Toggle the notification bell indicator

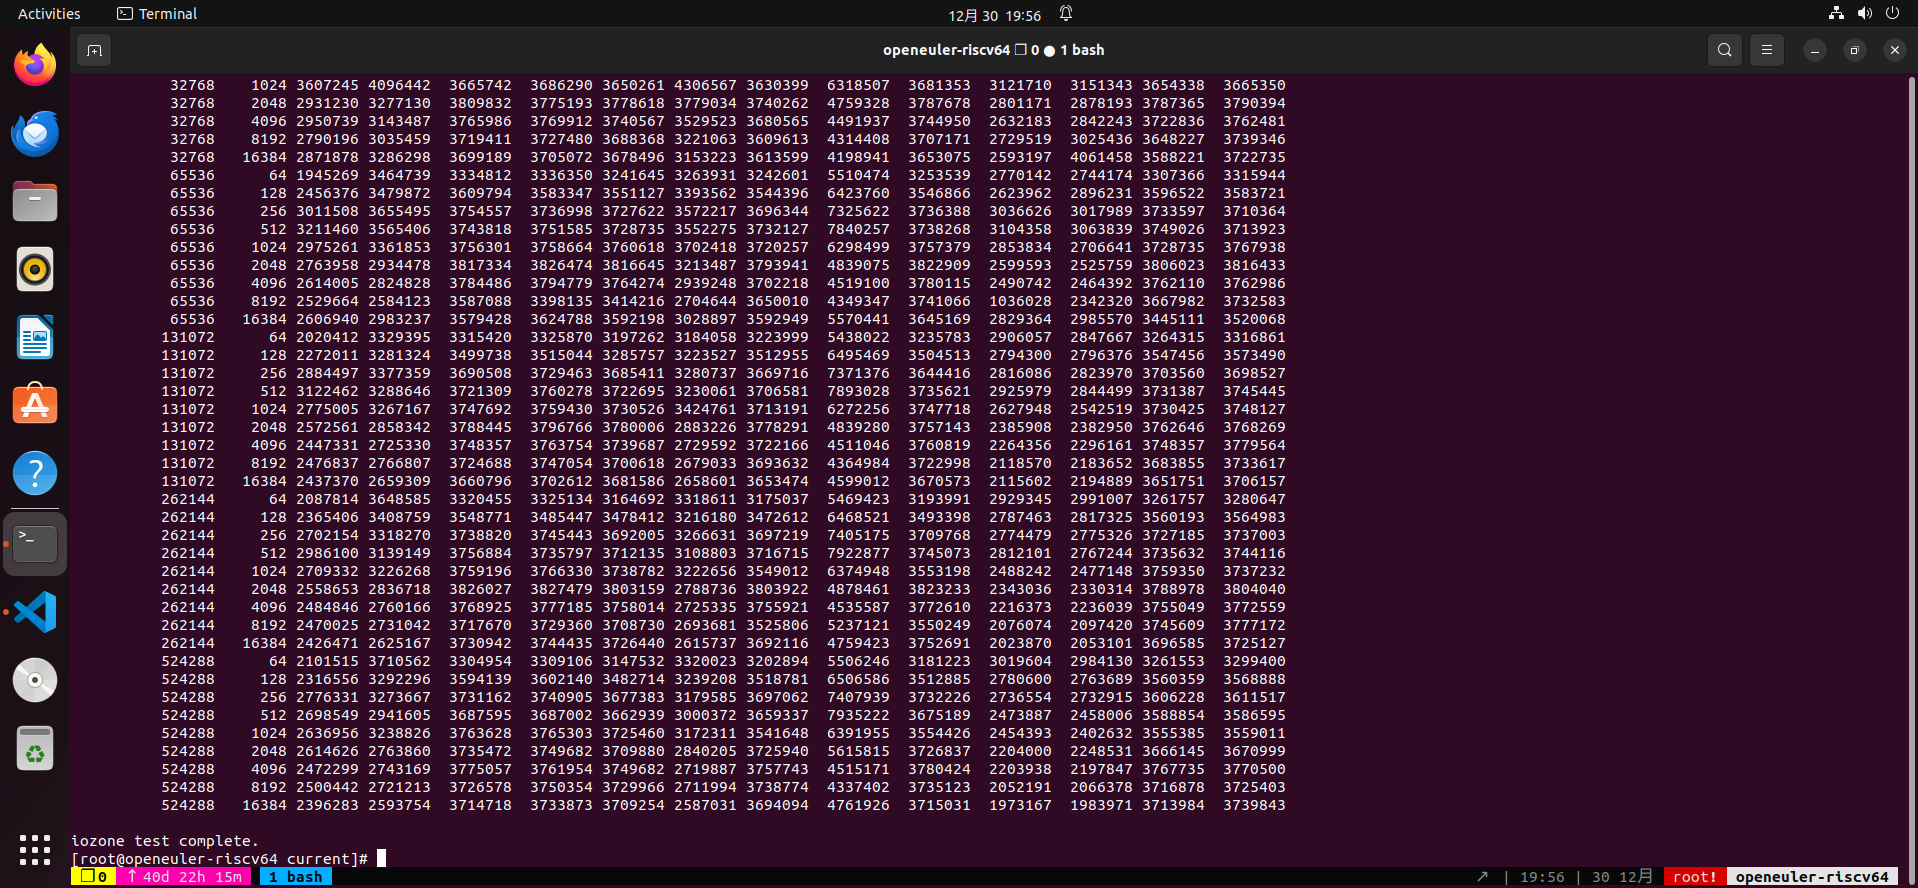click(x=1066, y=14)
